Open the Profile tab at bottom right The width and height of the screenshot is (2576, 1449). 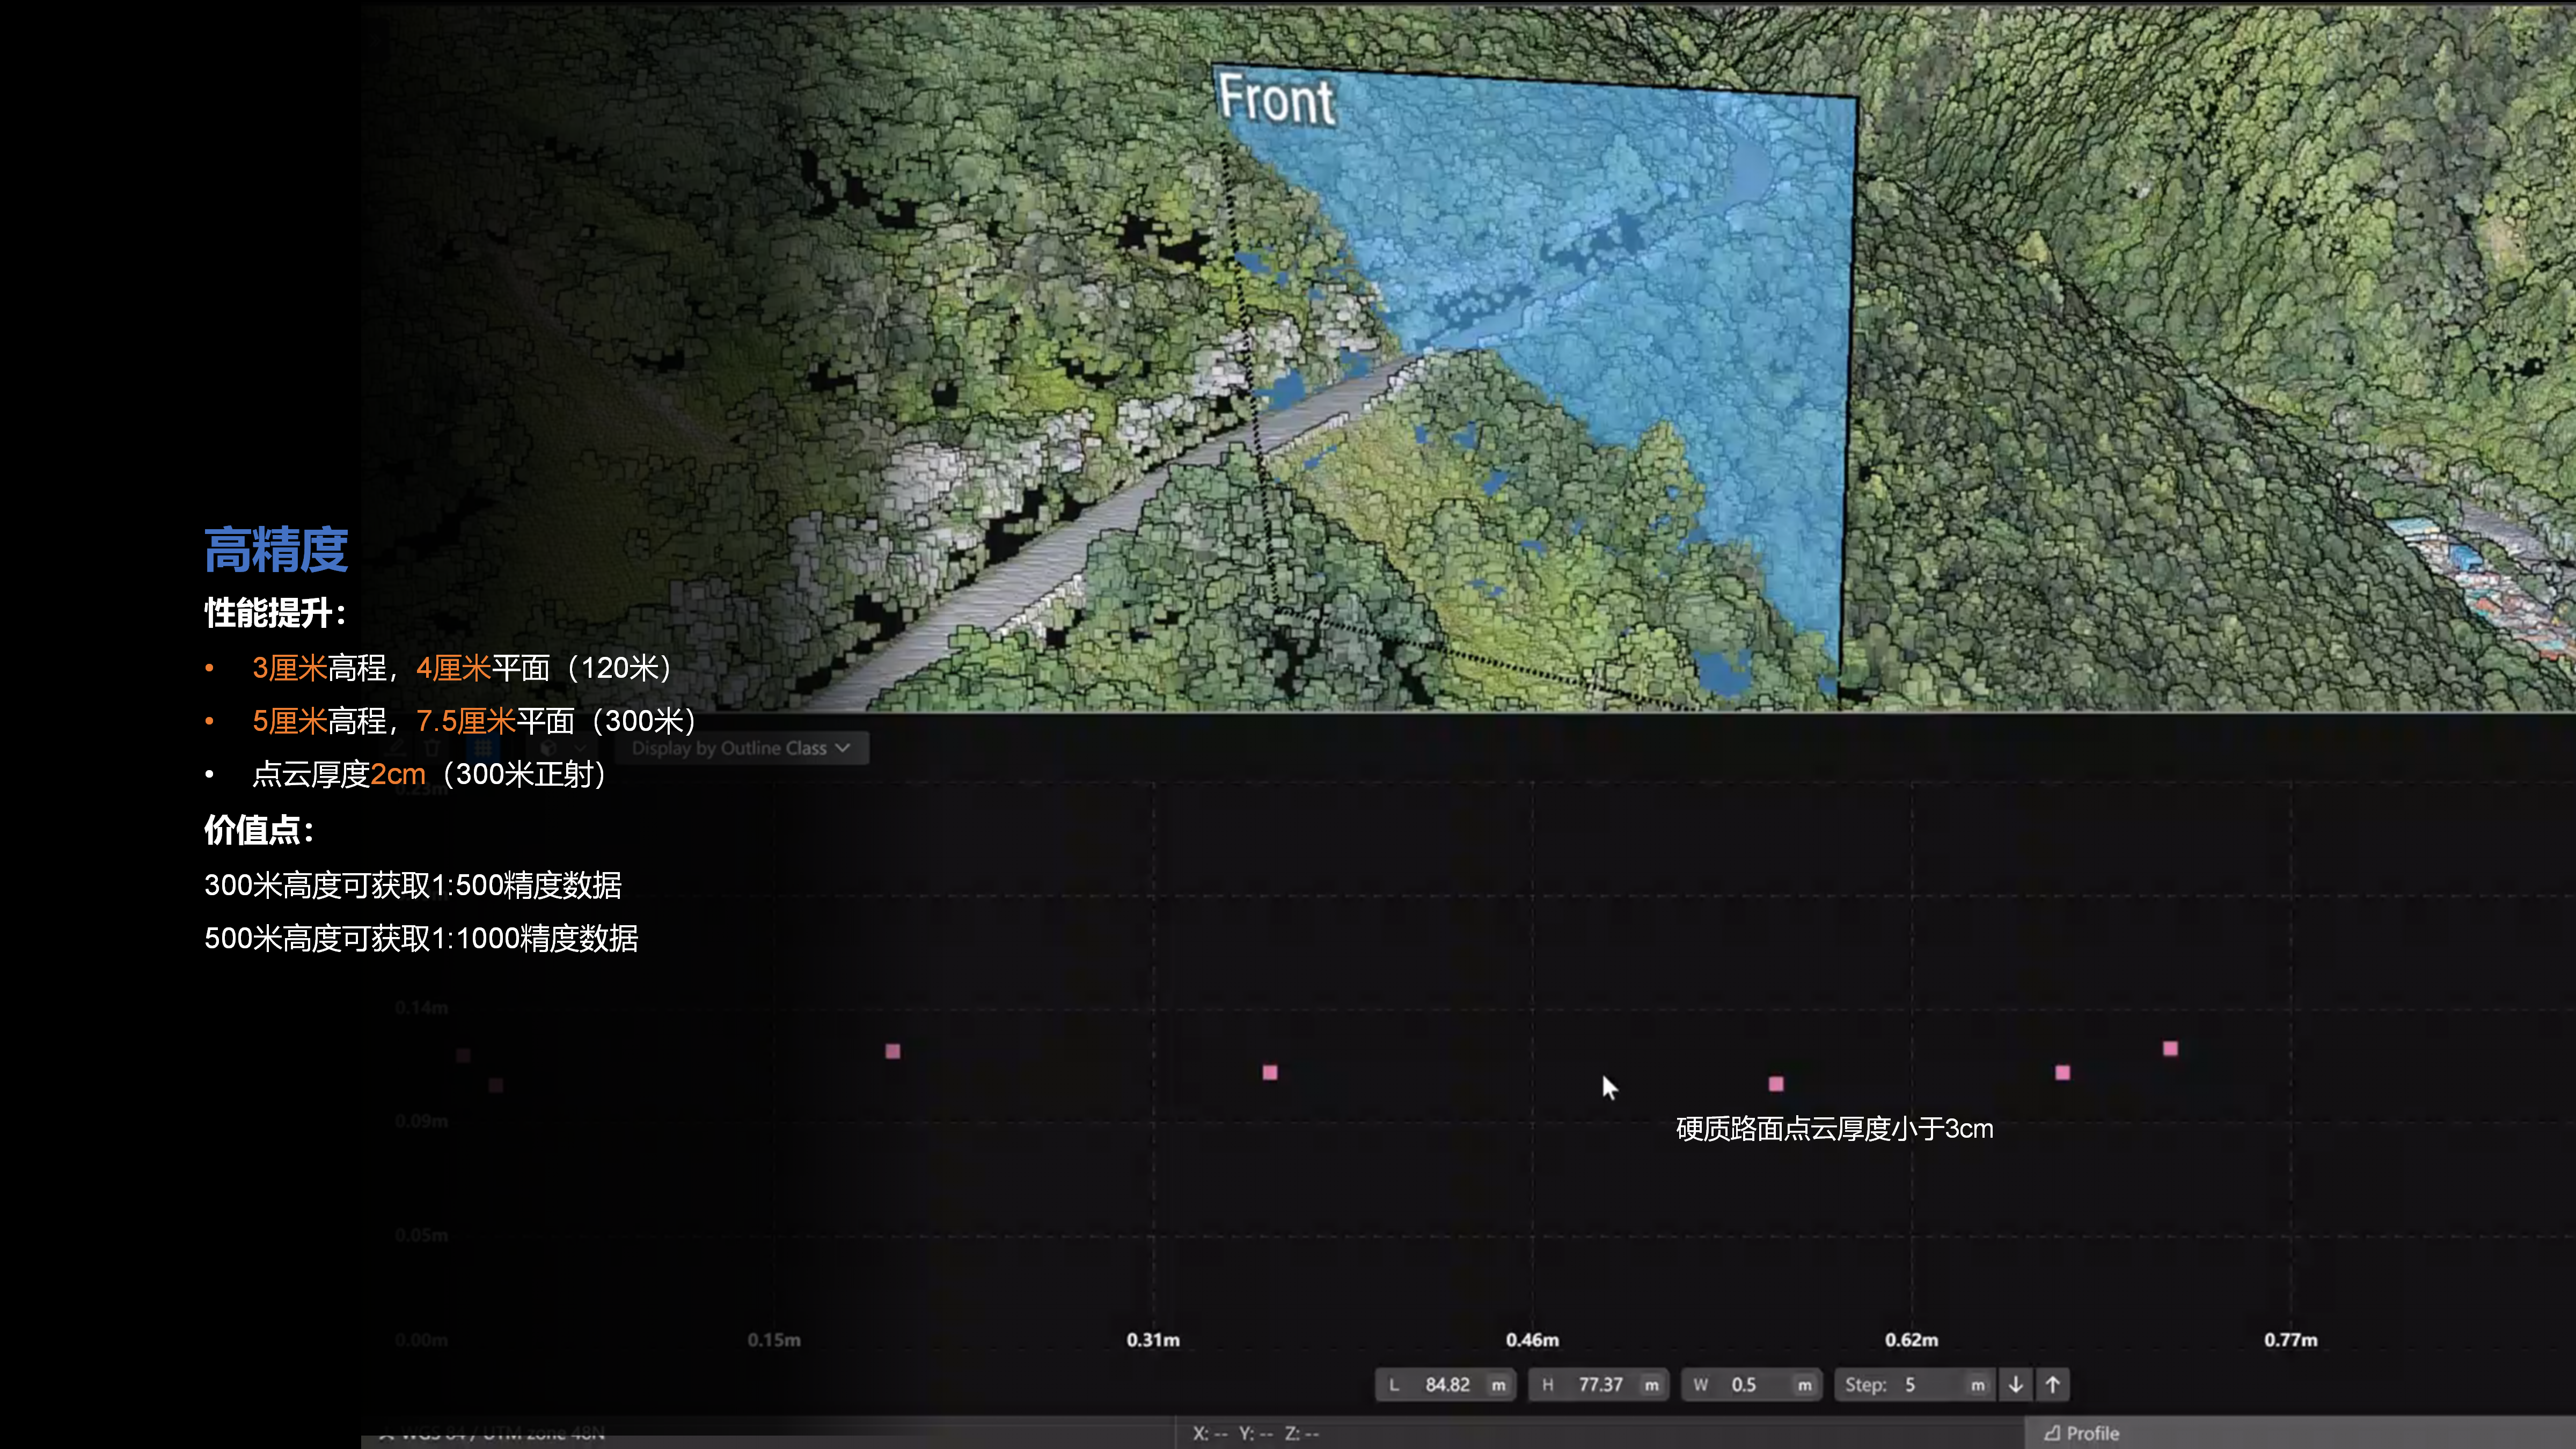[x=2082, y=1433]
